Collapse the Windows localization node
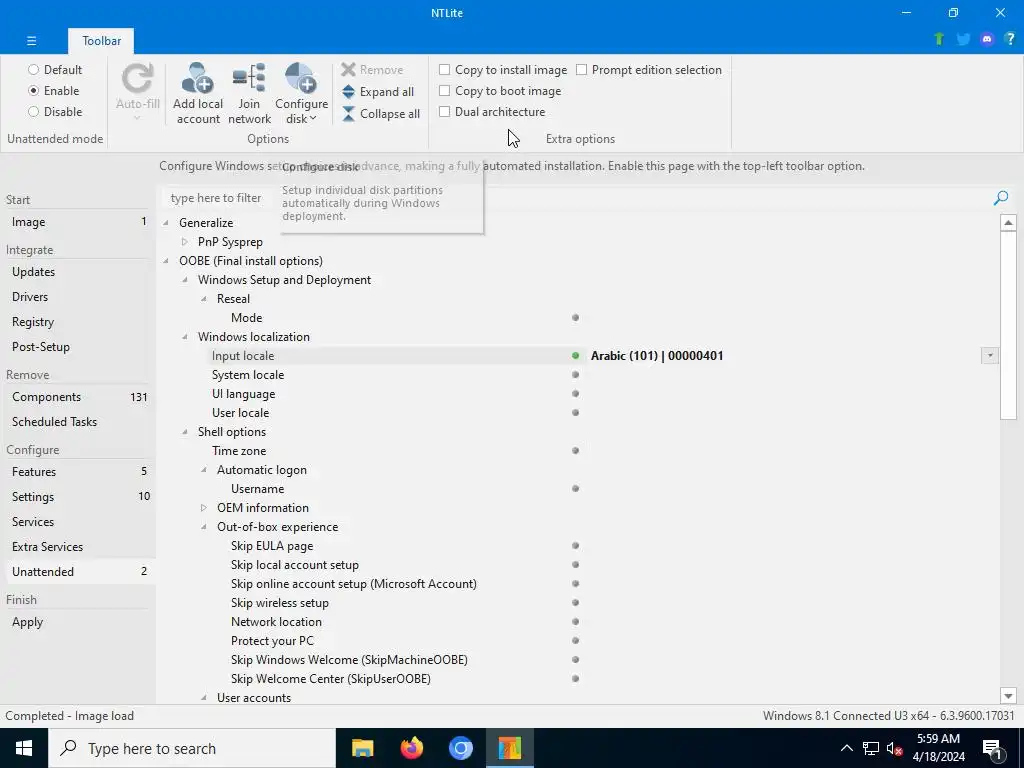The height and width of the screenshot is (768, 1024). pyautogui.click(x=185, y=337)
